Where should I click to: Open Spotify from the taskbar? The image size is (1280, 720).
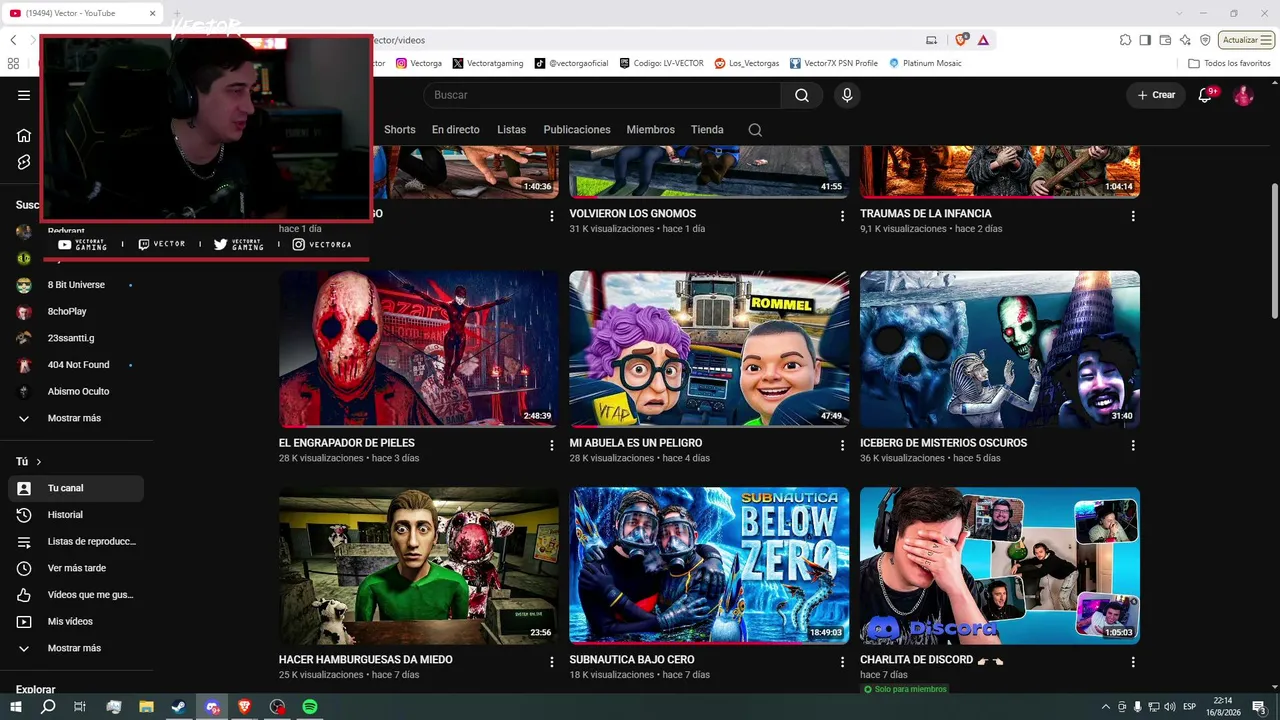(310, 707)
